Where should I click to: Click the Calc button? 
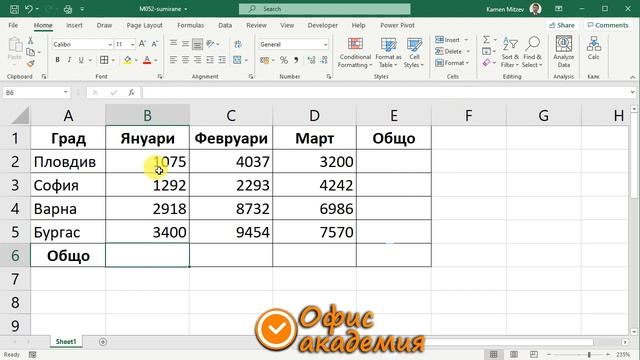[593, 48]
